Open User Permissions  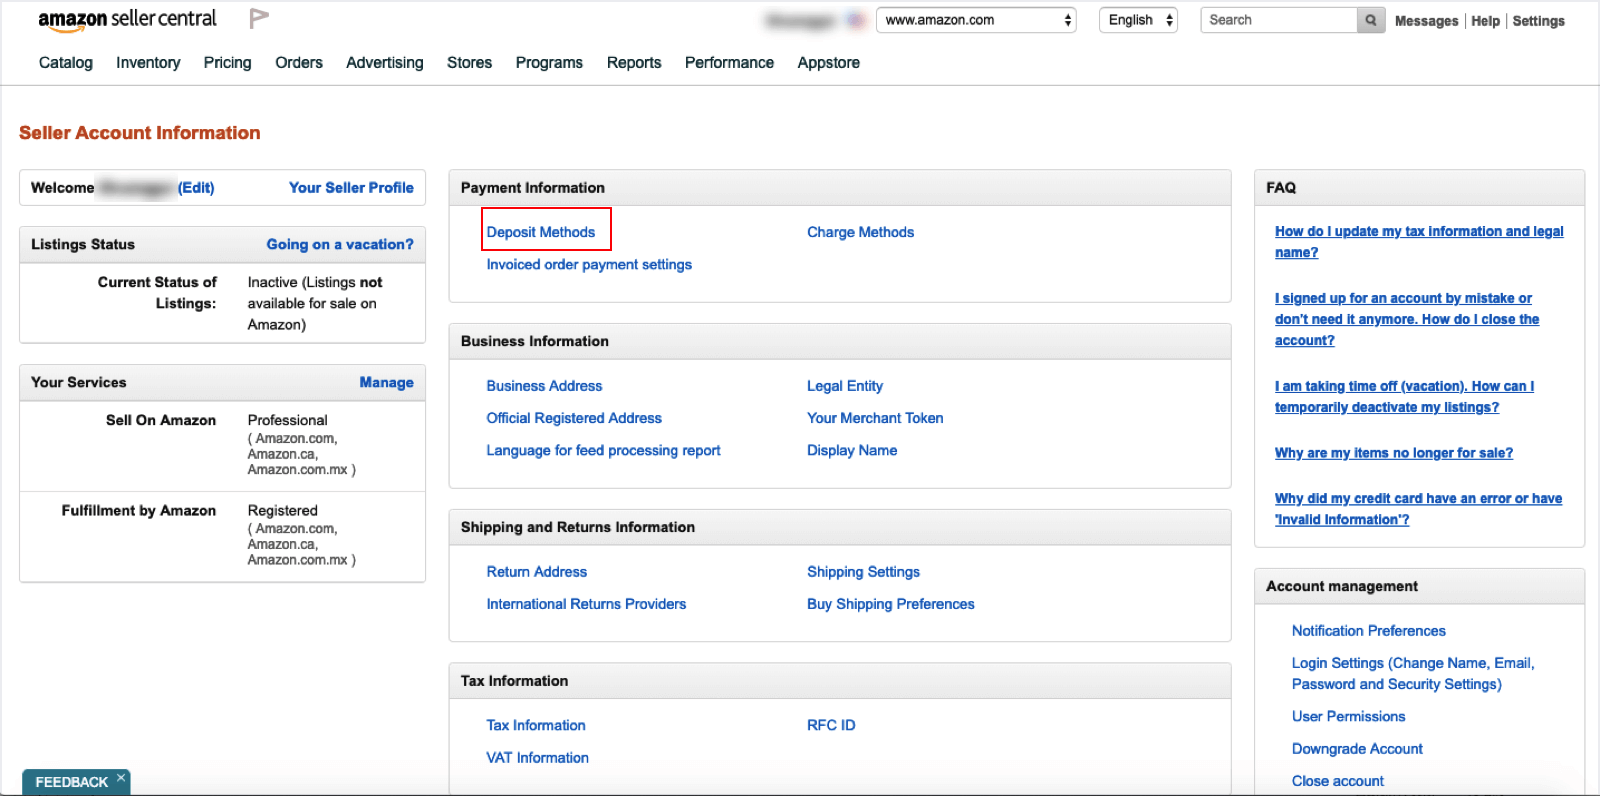click(x=1348, y=716)
